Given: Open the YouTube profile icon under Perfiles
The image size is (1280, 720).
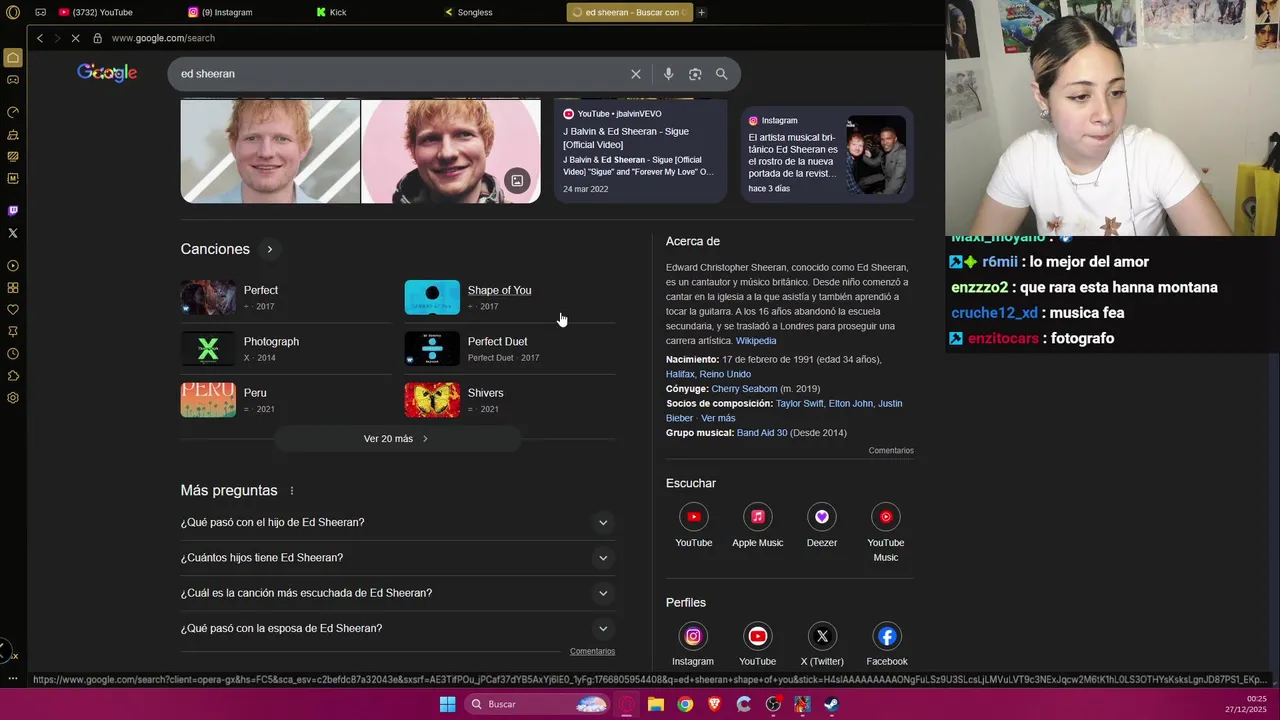Looking at the screenshot, I should 758,636.
